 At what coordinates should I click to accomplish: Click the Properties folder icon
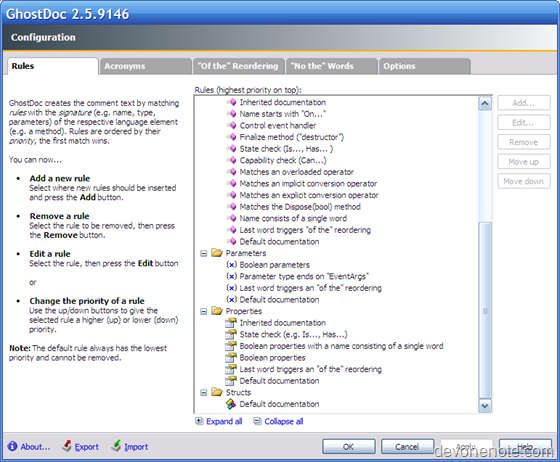click(x=217, y=311)
